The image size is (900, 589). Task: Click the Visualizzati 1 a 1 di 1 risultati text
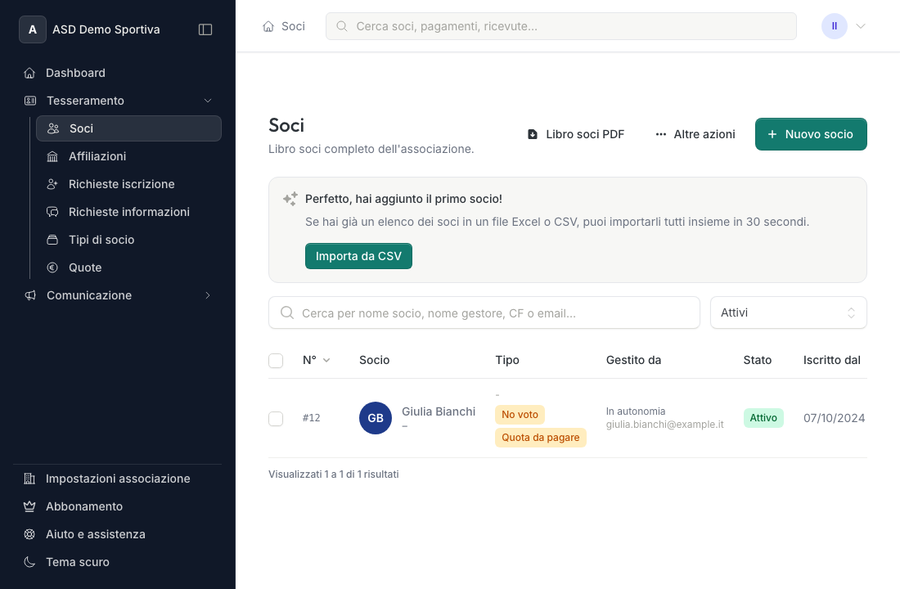point(333,474)
